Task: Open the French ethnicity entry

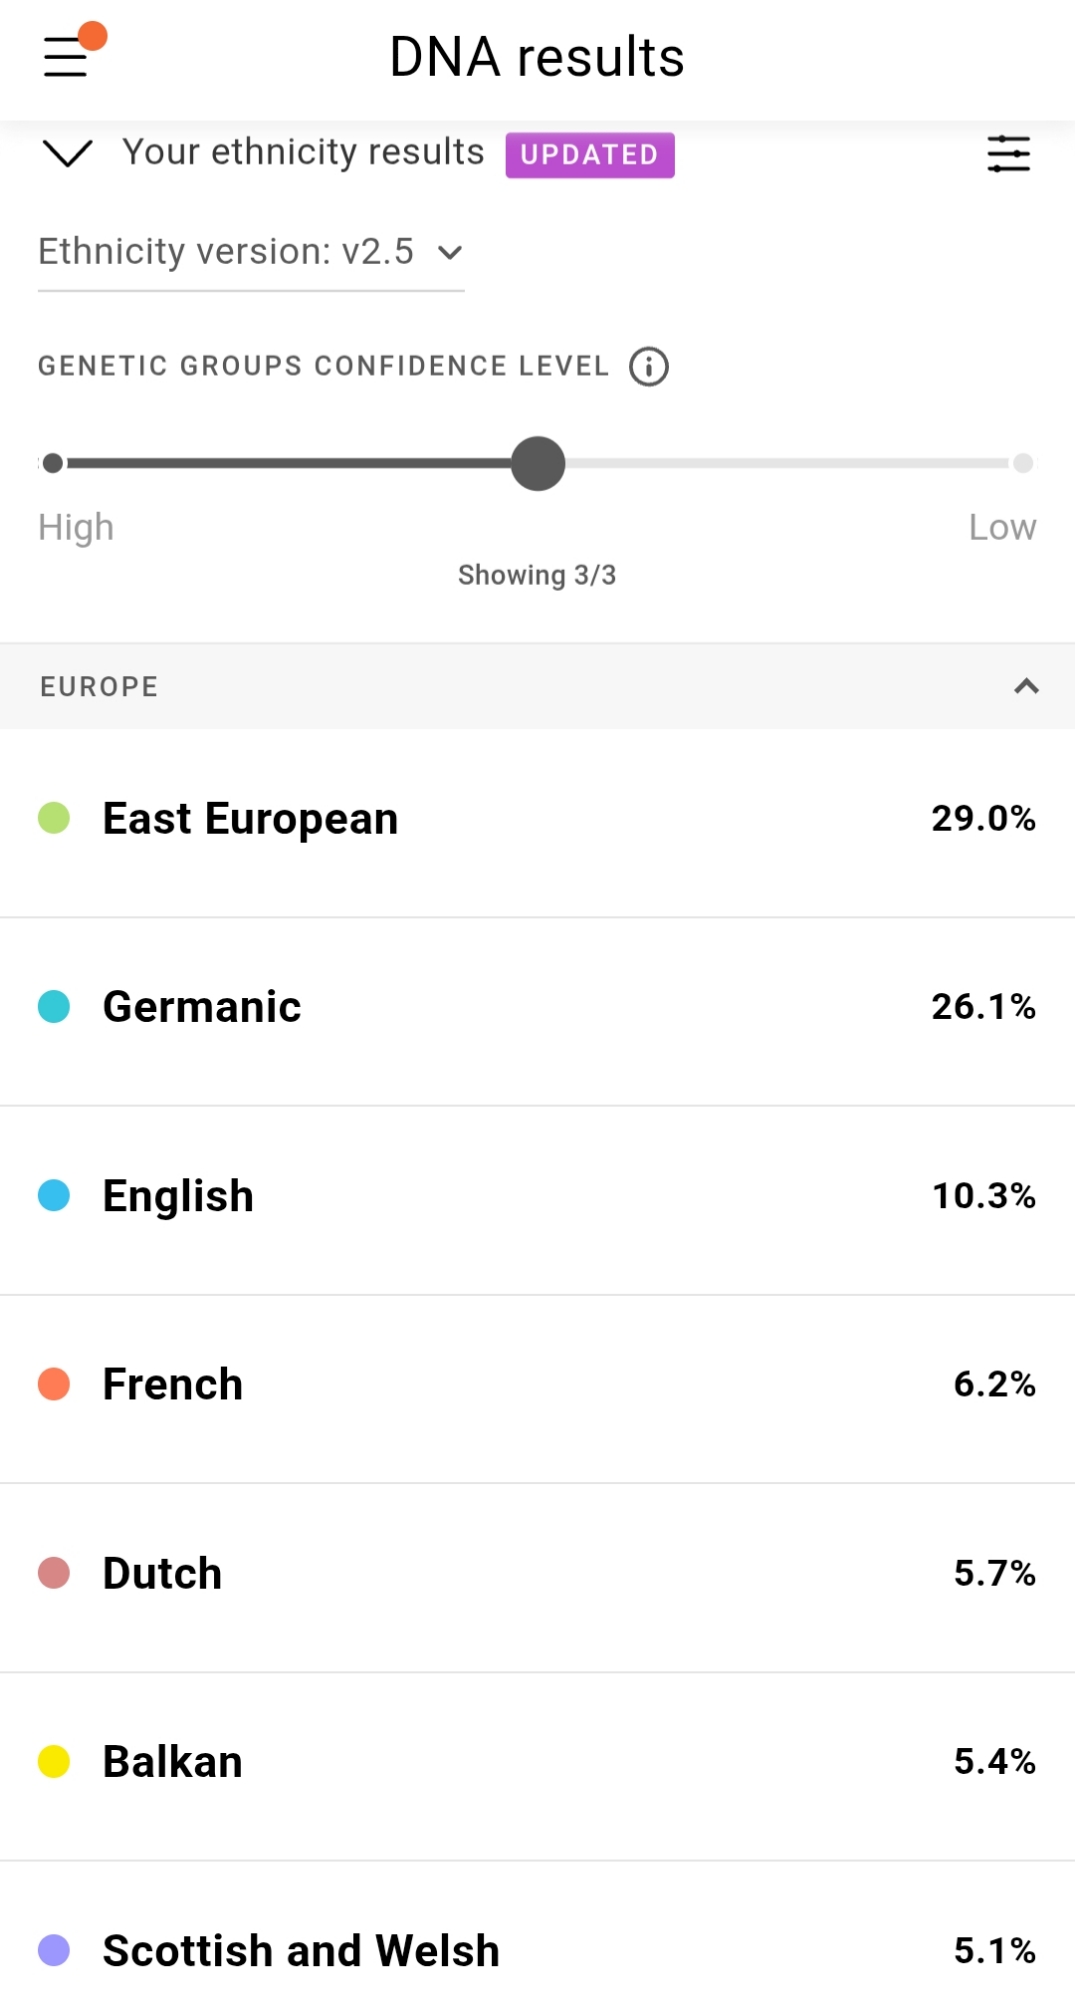Action: pos(537,1385)
